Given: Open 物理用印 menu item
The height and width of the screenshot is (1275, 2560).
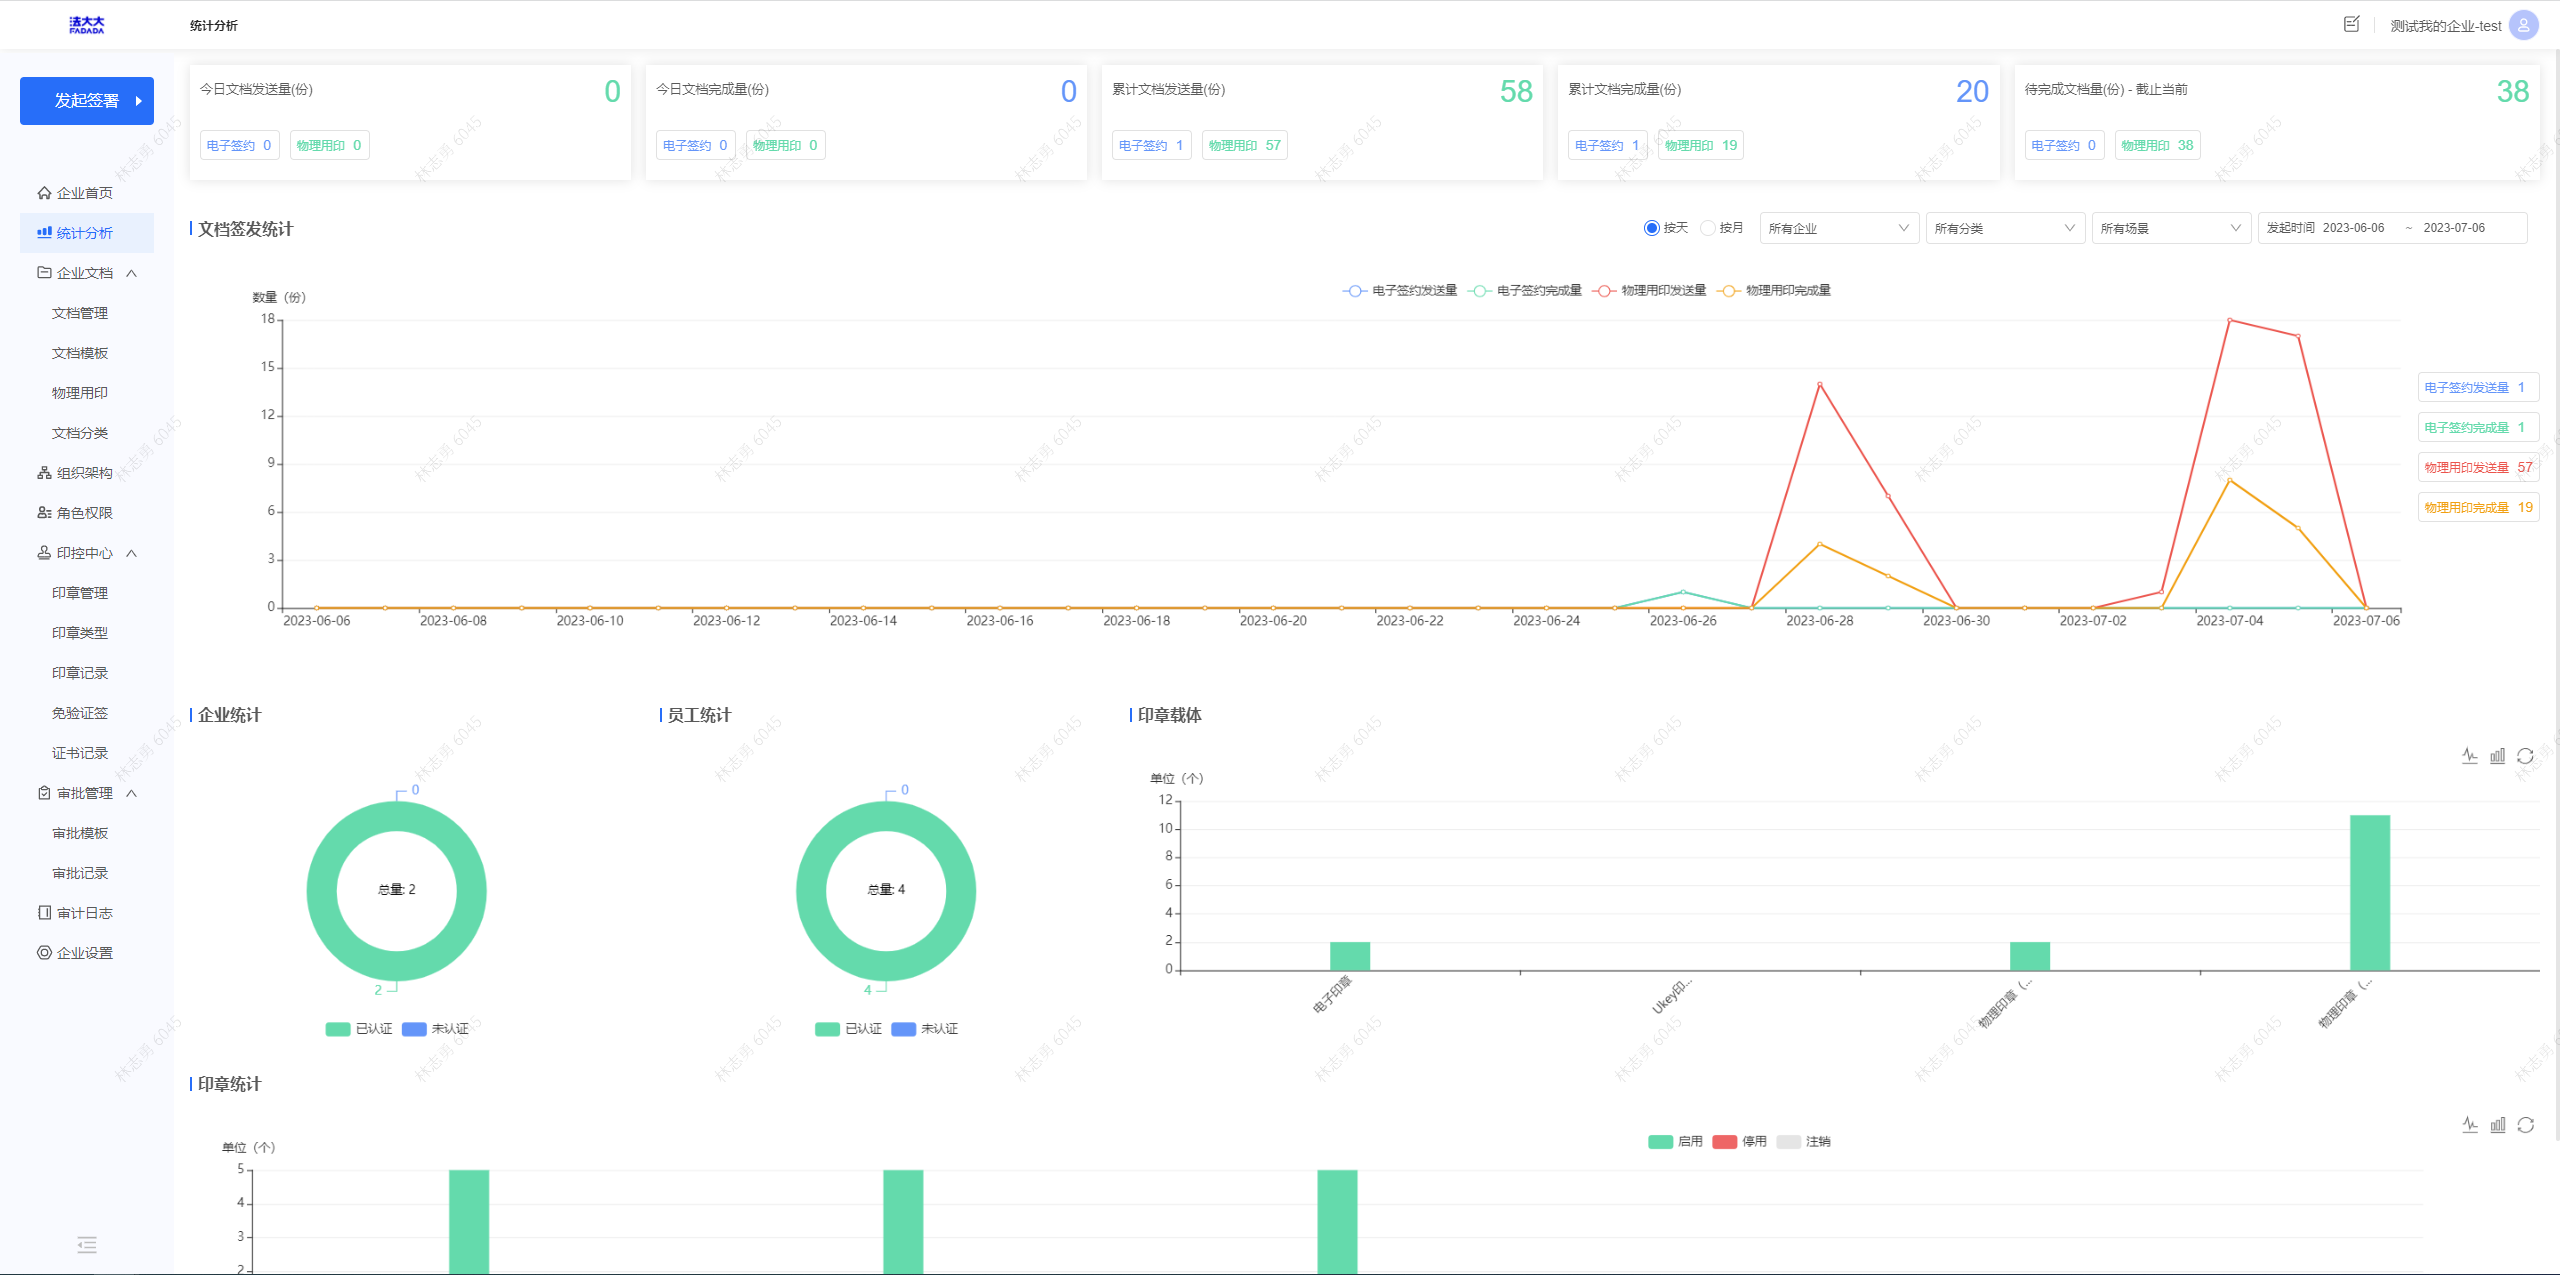Looking at the screenshot, I should (80, 393).
